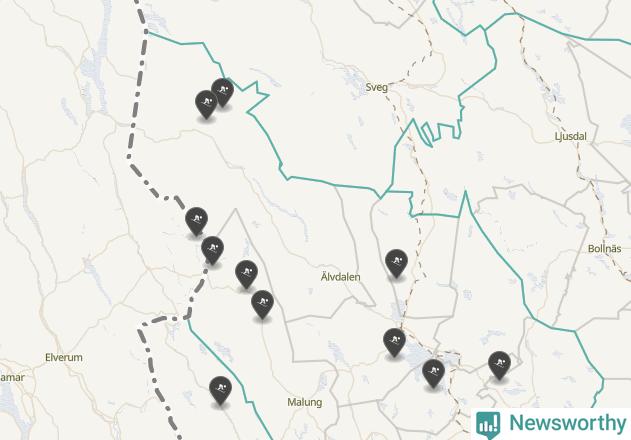
Task: Click the ski marker nearest Sveg's green border
Action: 223,92
